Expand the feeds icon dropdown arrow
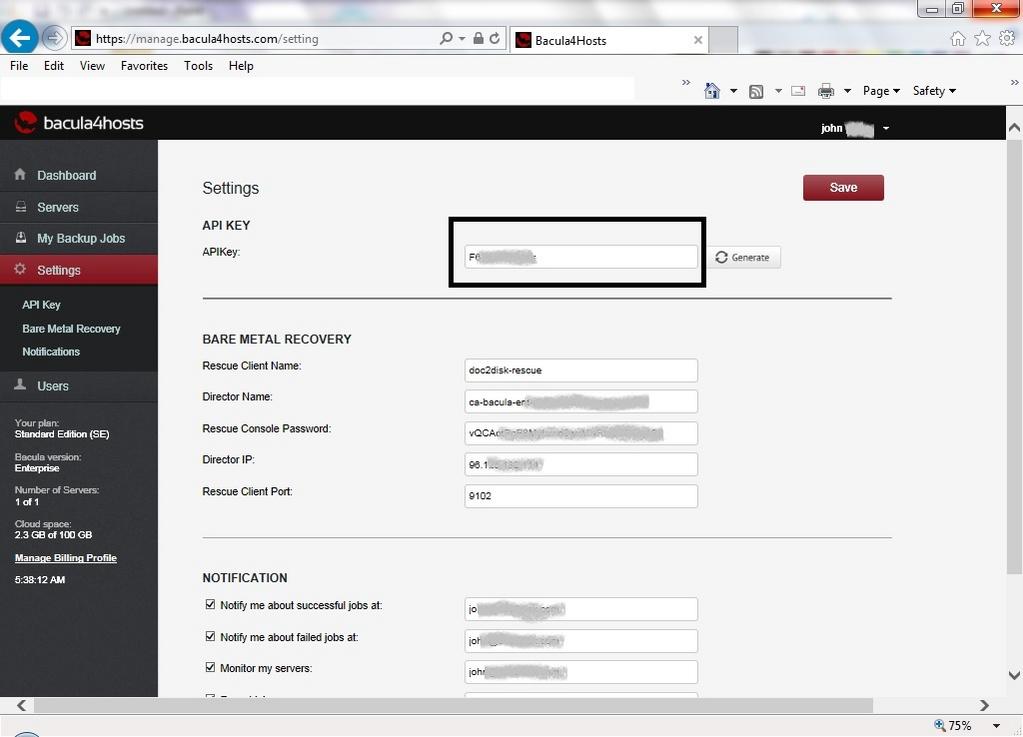Viewport: 1023px width, 737px height. pyautogui.click(x=778, y=91)
